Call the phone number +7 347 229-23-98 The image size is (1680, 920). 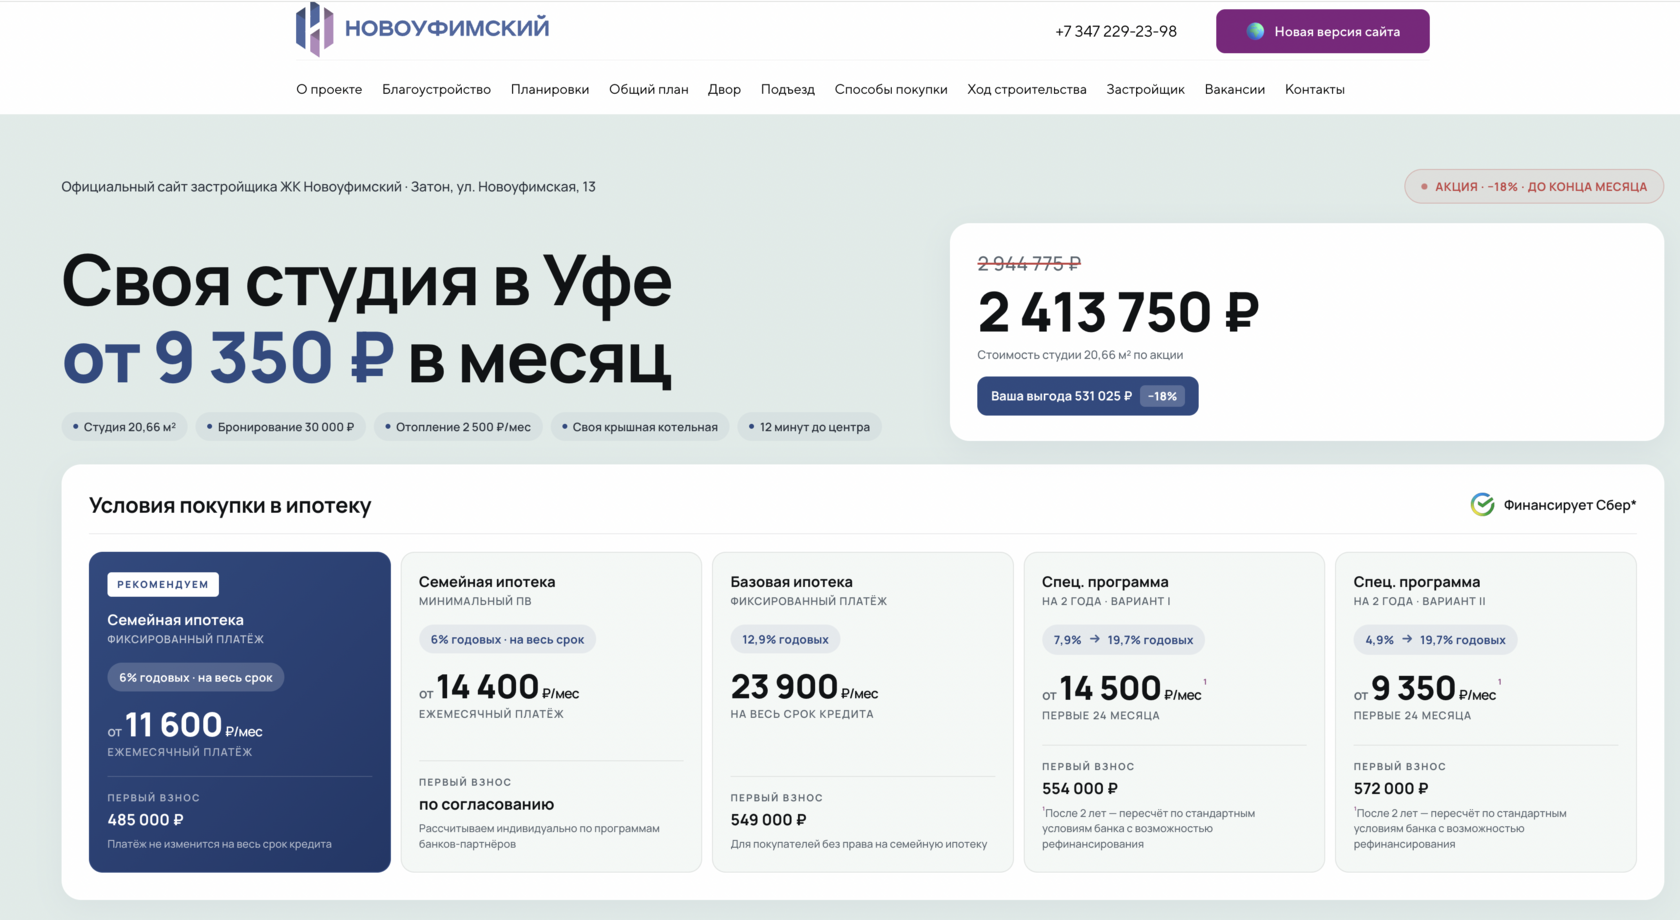coord(1115,31)
